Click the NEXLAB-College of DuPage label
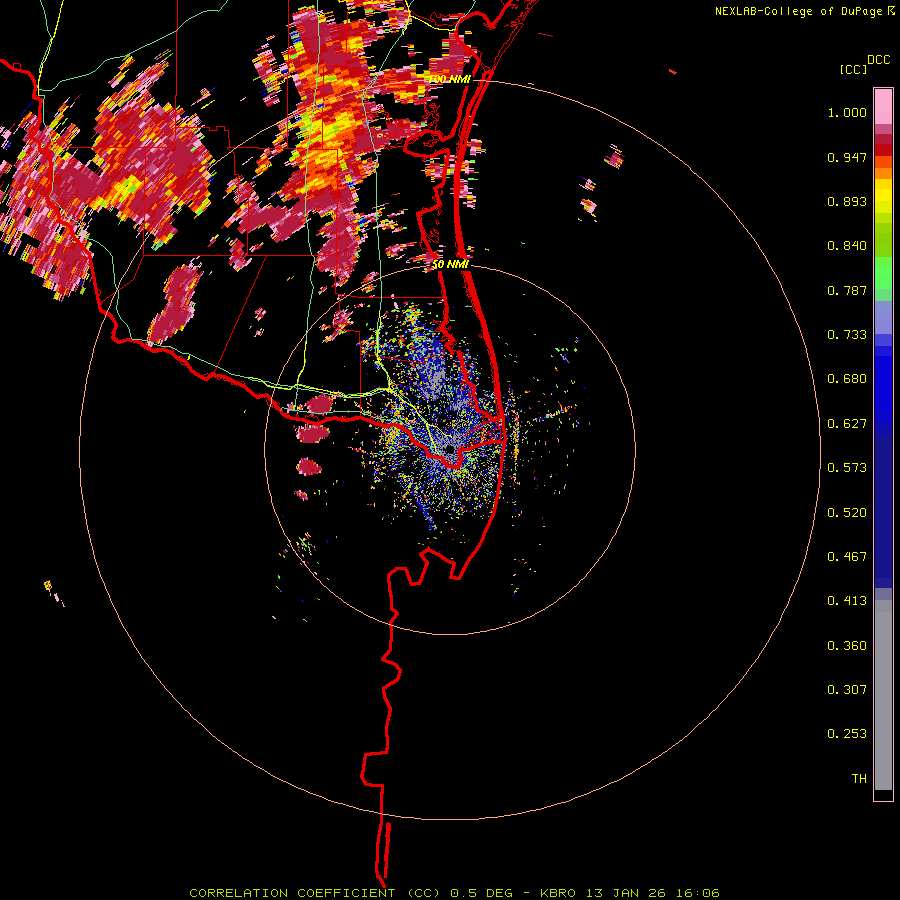 [x=798, y=11]
